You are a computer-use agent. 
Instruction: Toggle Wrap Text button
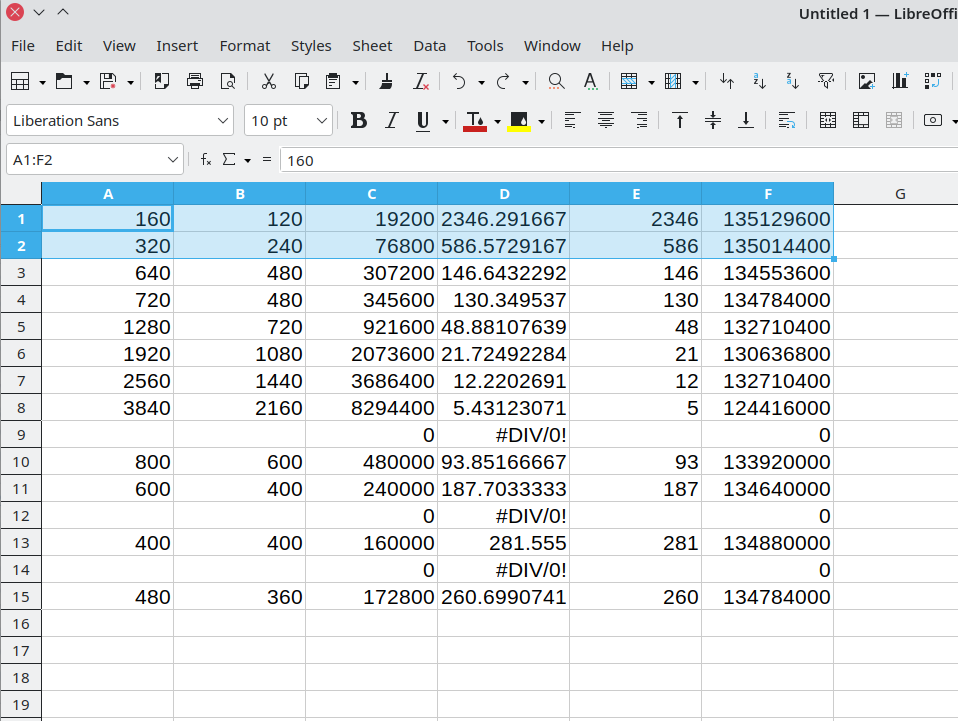coord(786,120)
